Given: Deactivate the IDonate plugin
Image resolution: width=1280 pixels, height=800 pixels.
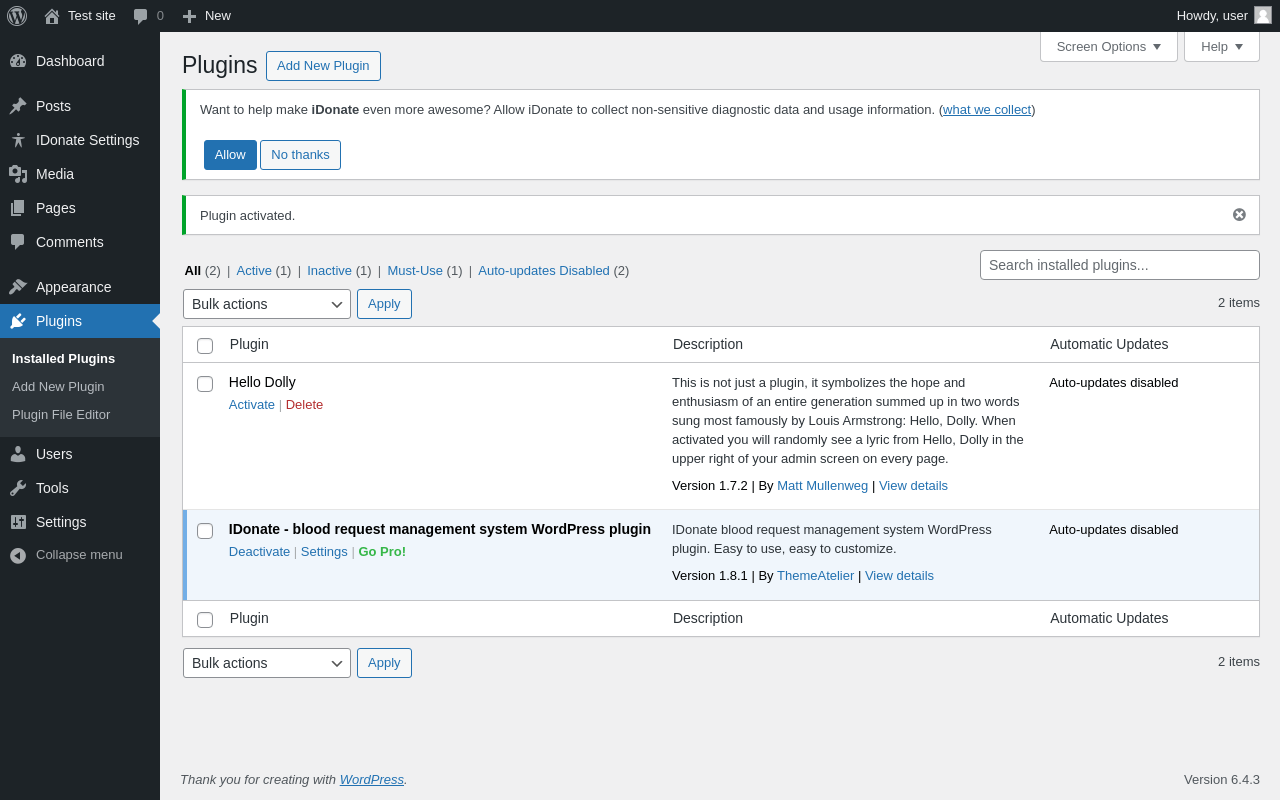Looking at the screenshot, I should 259,552.
